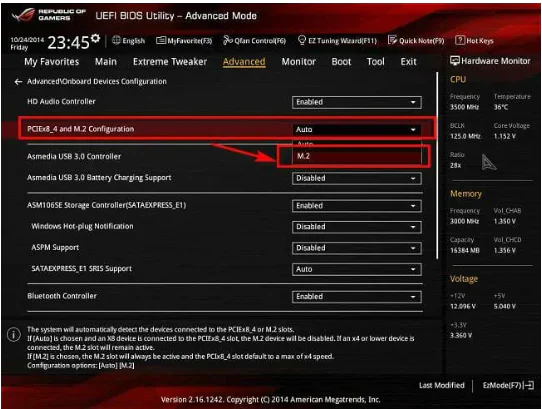Screen dimensions: 542x409
Task: Choose the M.2 option in the list
Action: 357,156
